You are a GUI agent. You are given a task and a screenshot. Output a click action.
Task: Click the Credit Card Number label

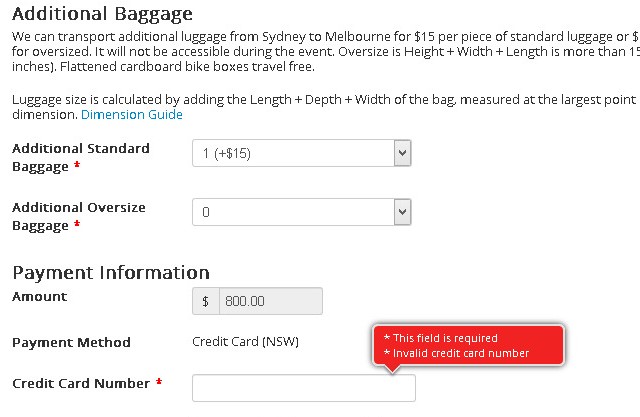(80, 384)
